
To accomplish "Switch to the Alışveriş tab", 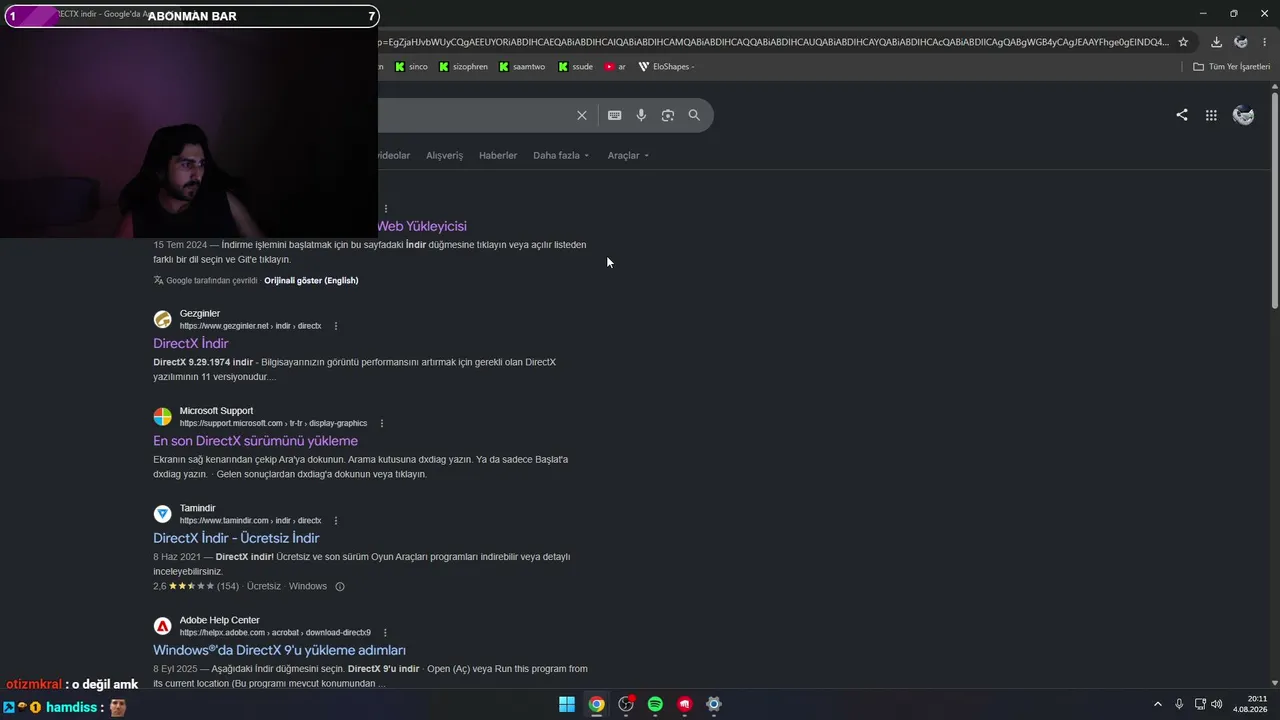I will click(x=444, y=156).
